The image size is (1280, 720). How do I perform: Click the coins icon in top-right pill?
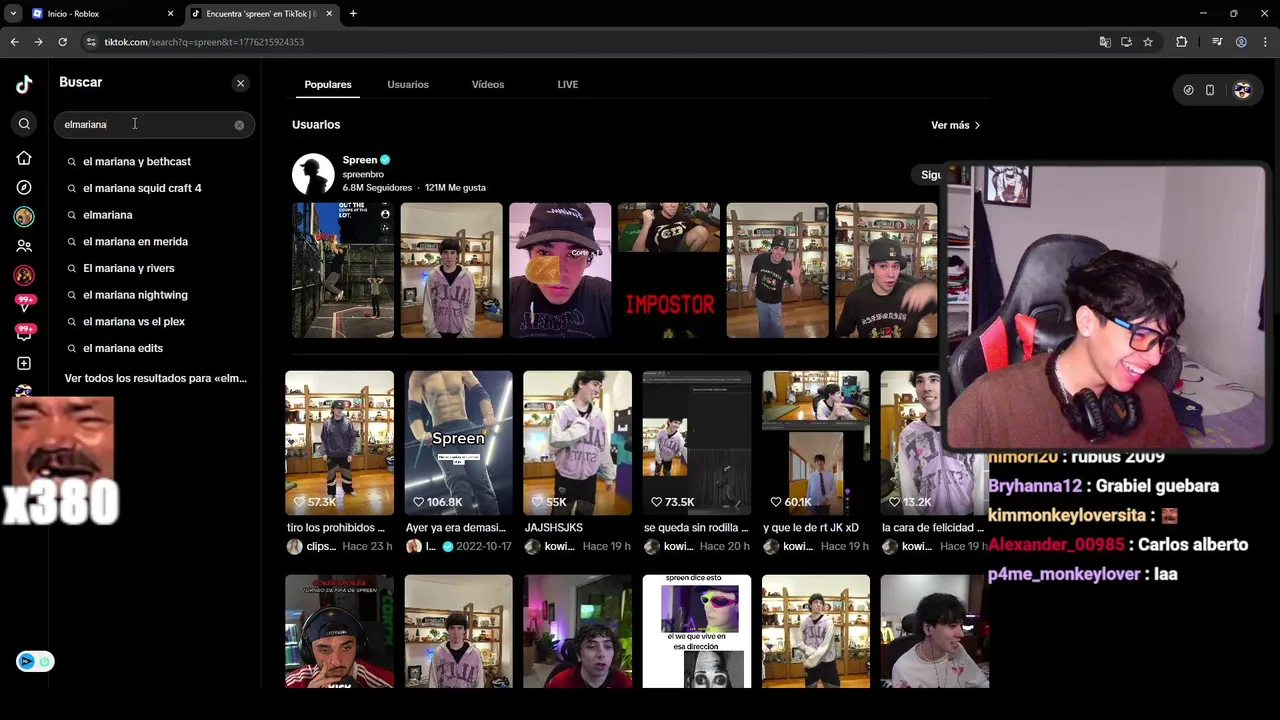click(x=1188, y=90)
